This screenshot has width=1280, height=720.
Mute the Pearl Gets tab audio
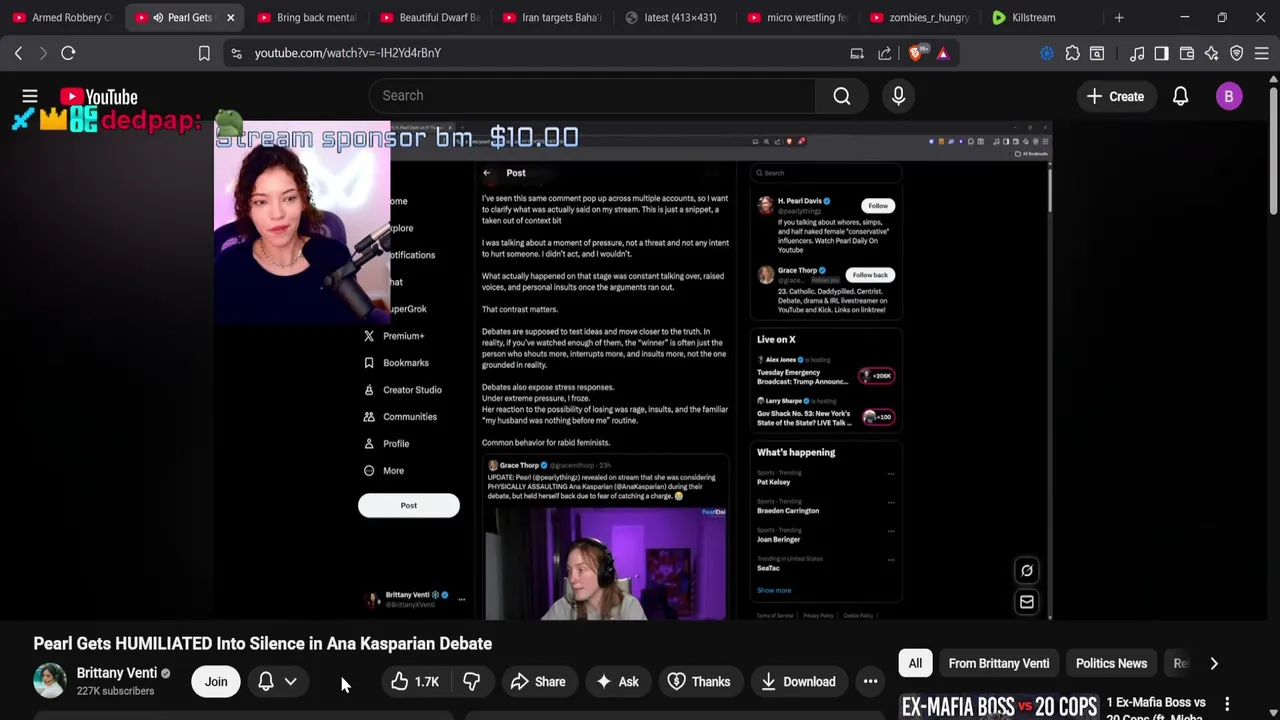pyautogui.click(x=158, y=18)
